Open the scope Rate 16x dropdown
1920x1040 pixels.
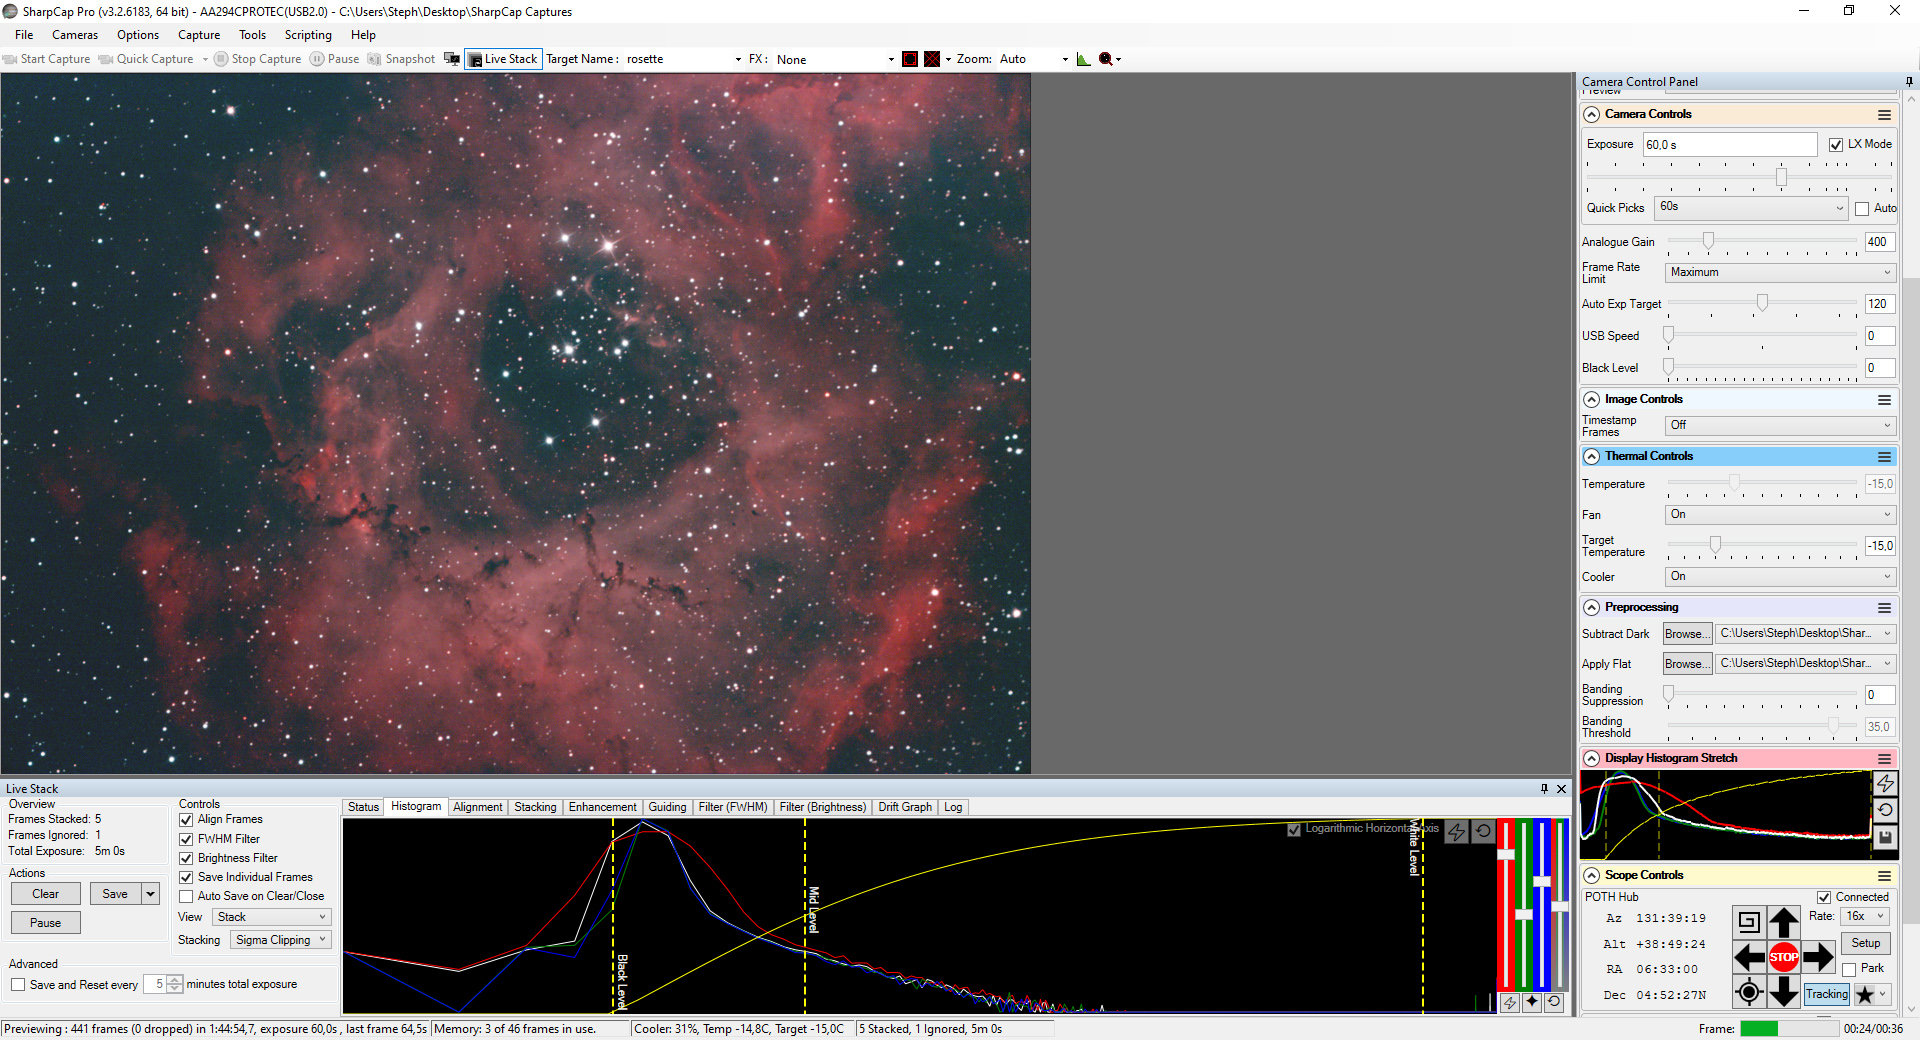tap(1865, 916)
